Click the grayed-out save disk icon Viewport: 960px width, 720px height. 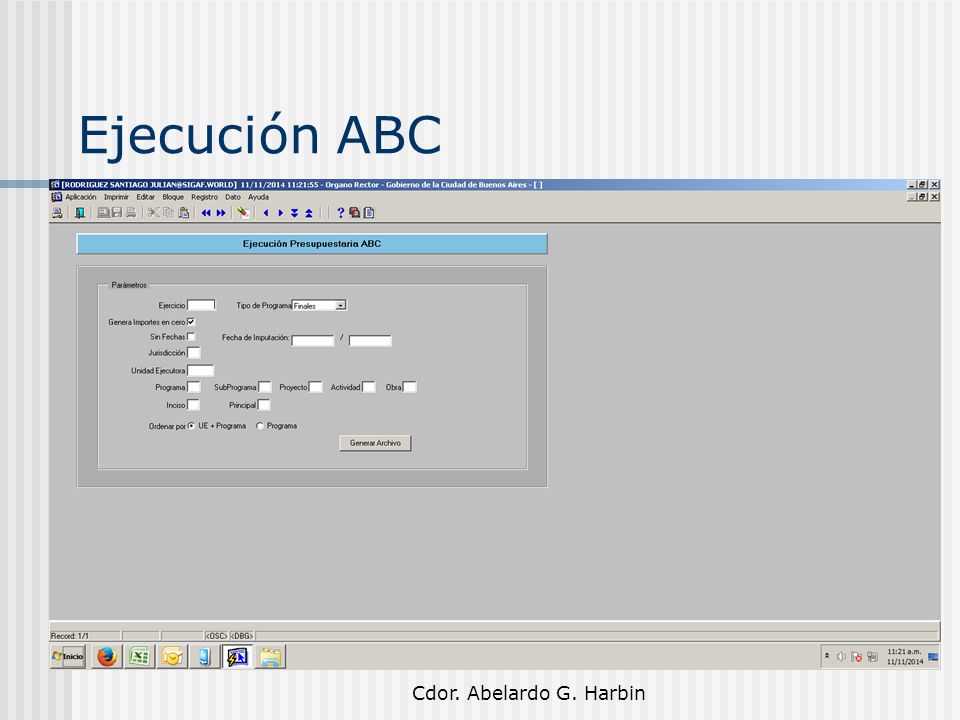click(x=116, y=212)
